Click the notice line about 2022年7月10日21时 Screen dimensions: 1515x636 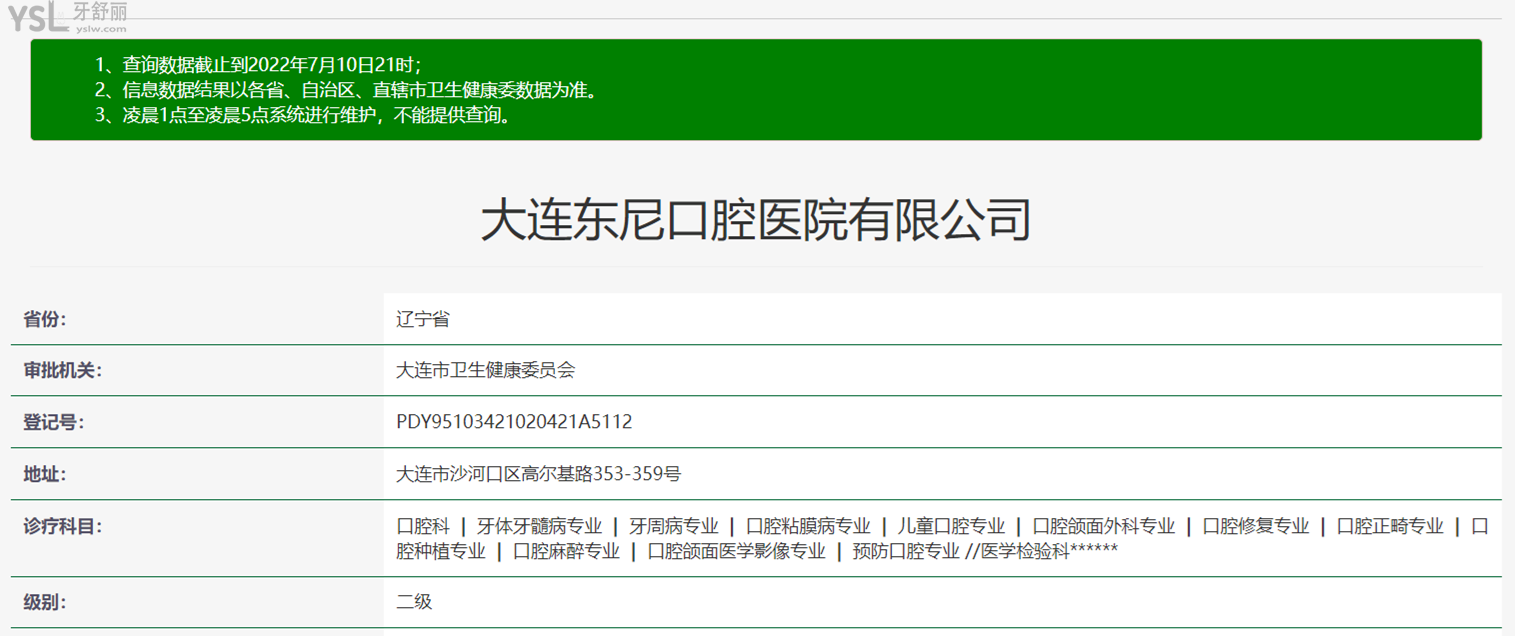tap(259, 65)
